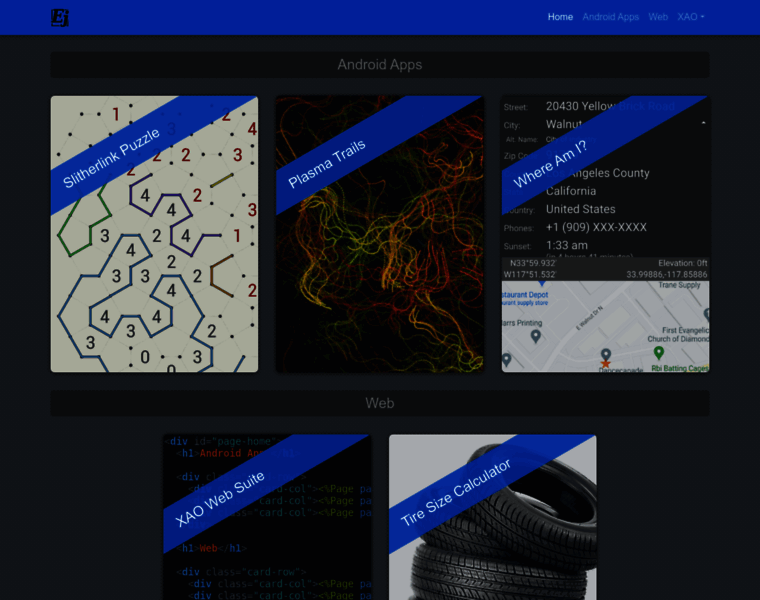
Task: Click the Plasma Trails ribbon label
Action: coord(327,164)
